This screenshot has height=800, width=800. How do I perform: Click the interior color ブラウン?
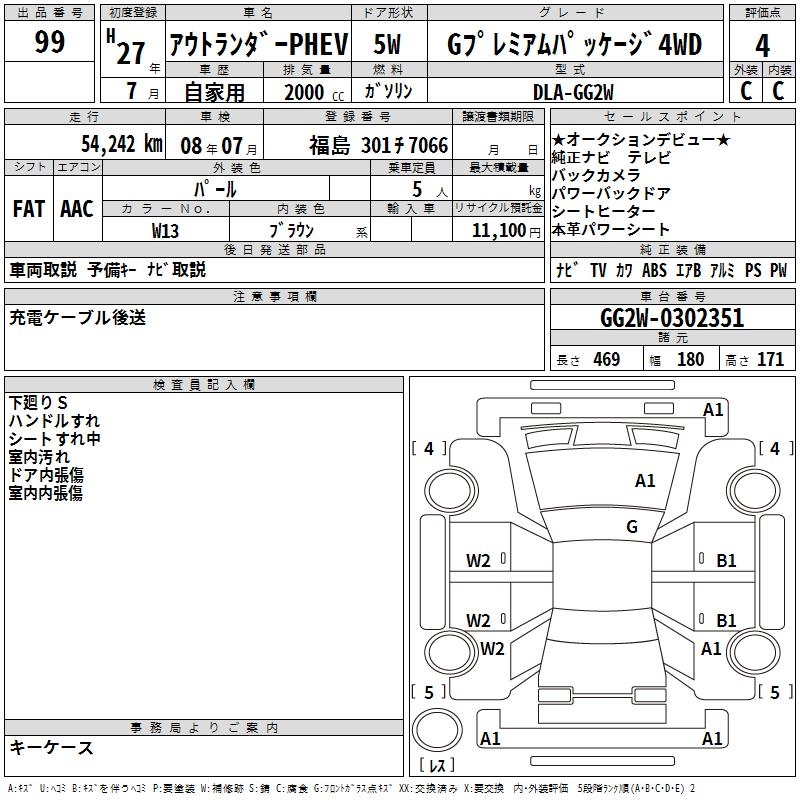click(291, 231)
